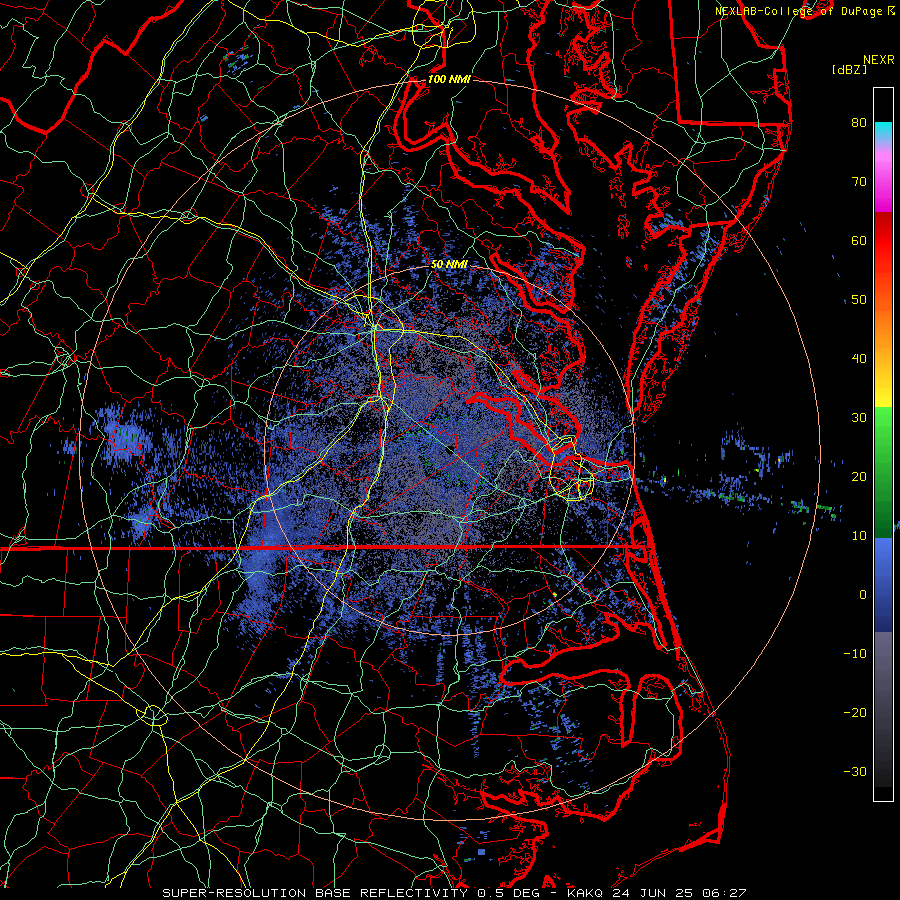
Task: Click the "NEXR" label above the color bar
Action: 879,60
